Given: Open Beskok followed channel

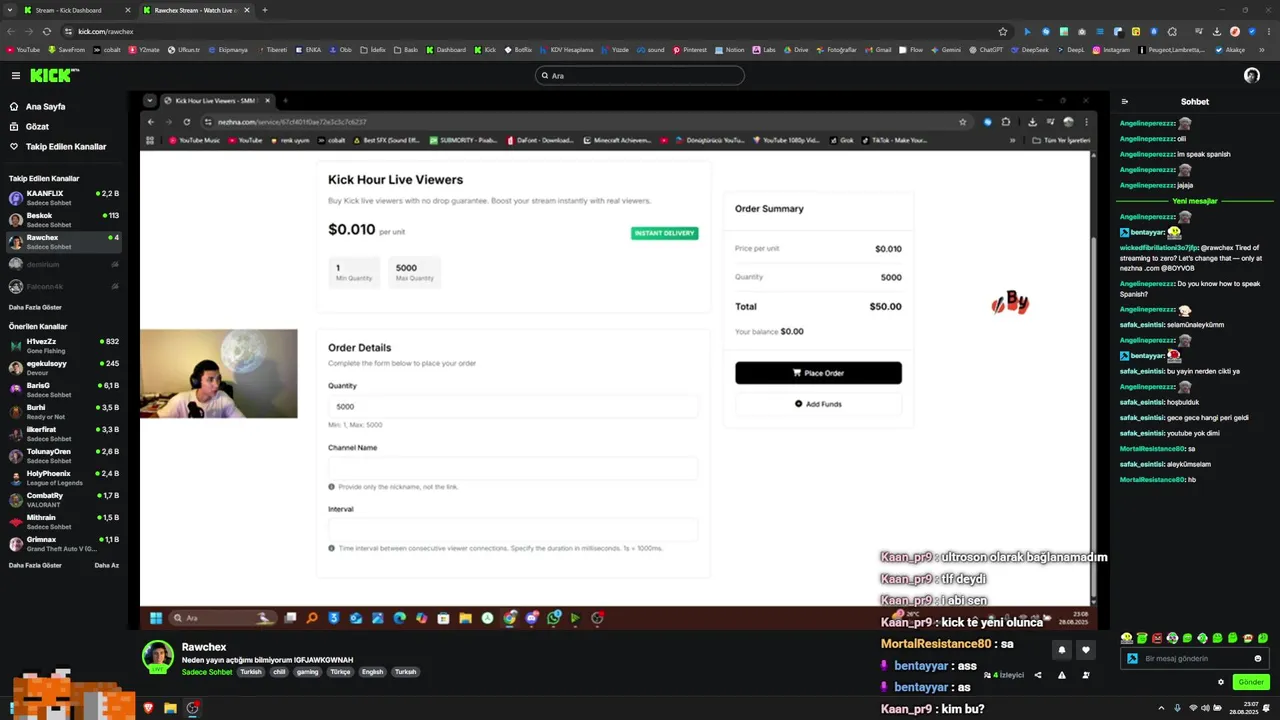Looking at the screenshot, I should (64, 219).
